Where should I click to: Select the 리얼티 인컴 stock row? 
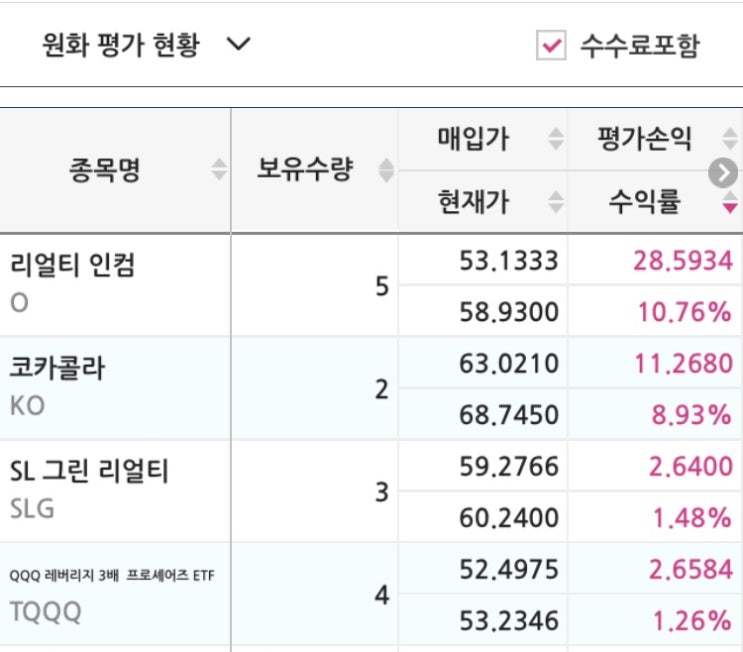point(73,283)
